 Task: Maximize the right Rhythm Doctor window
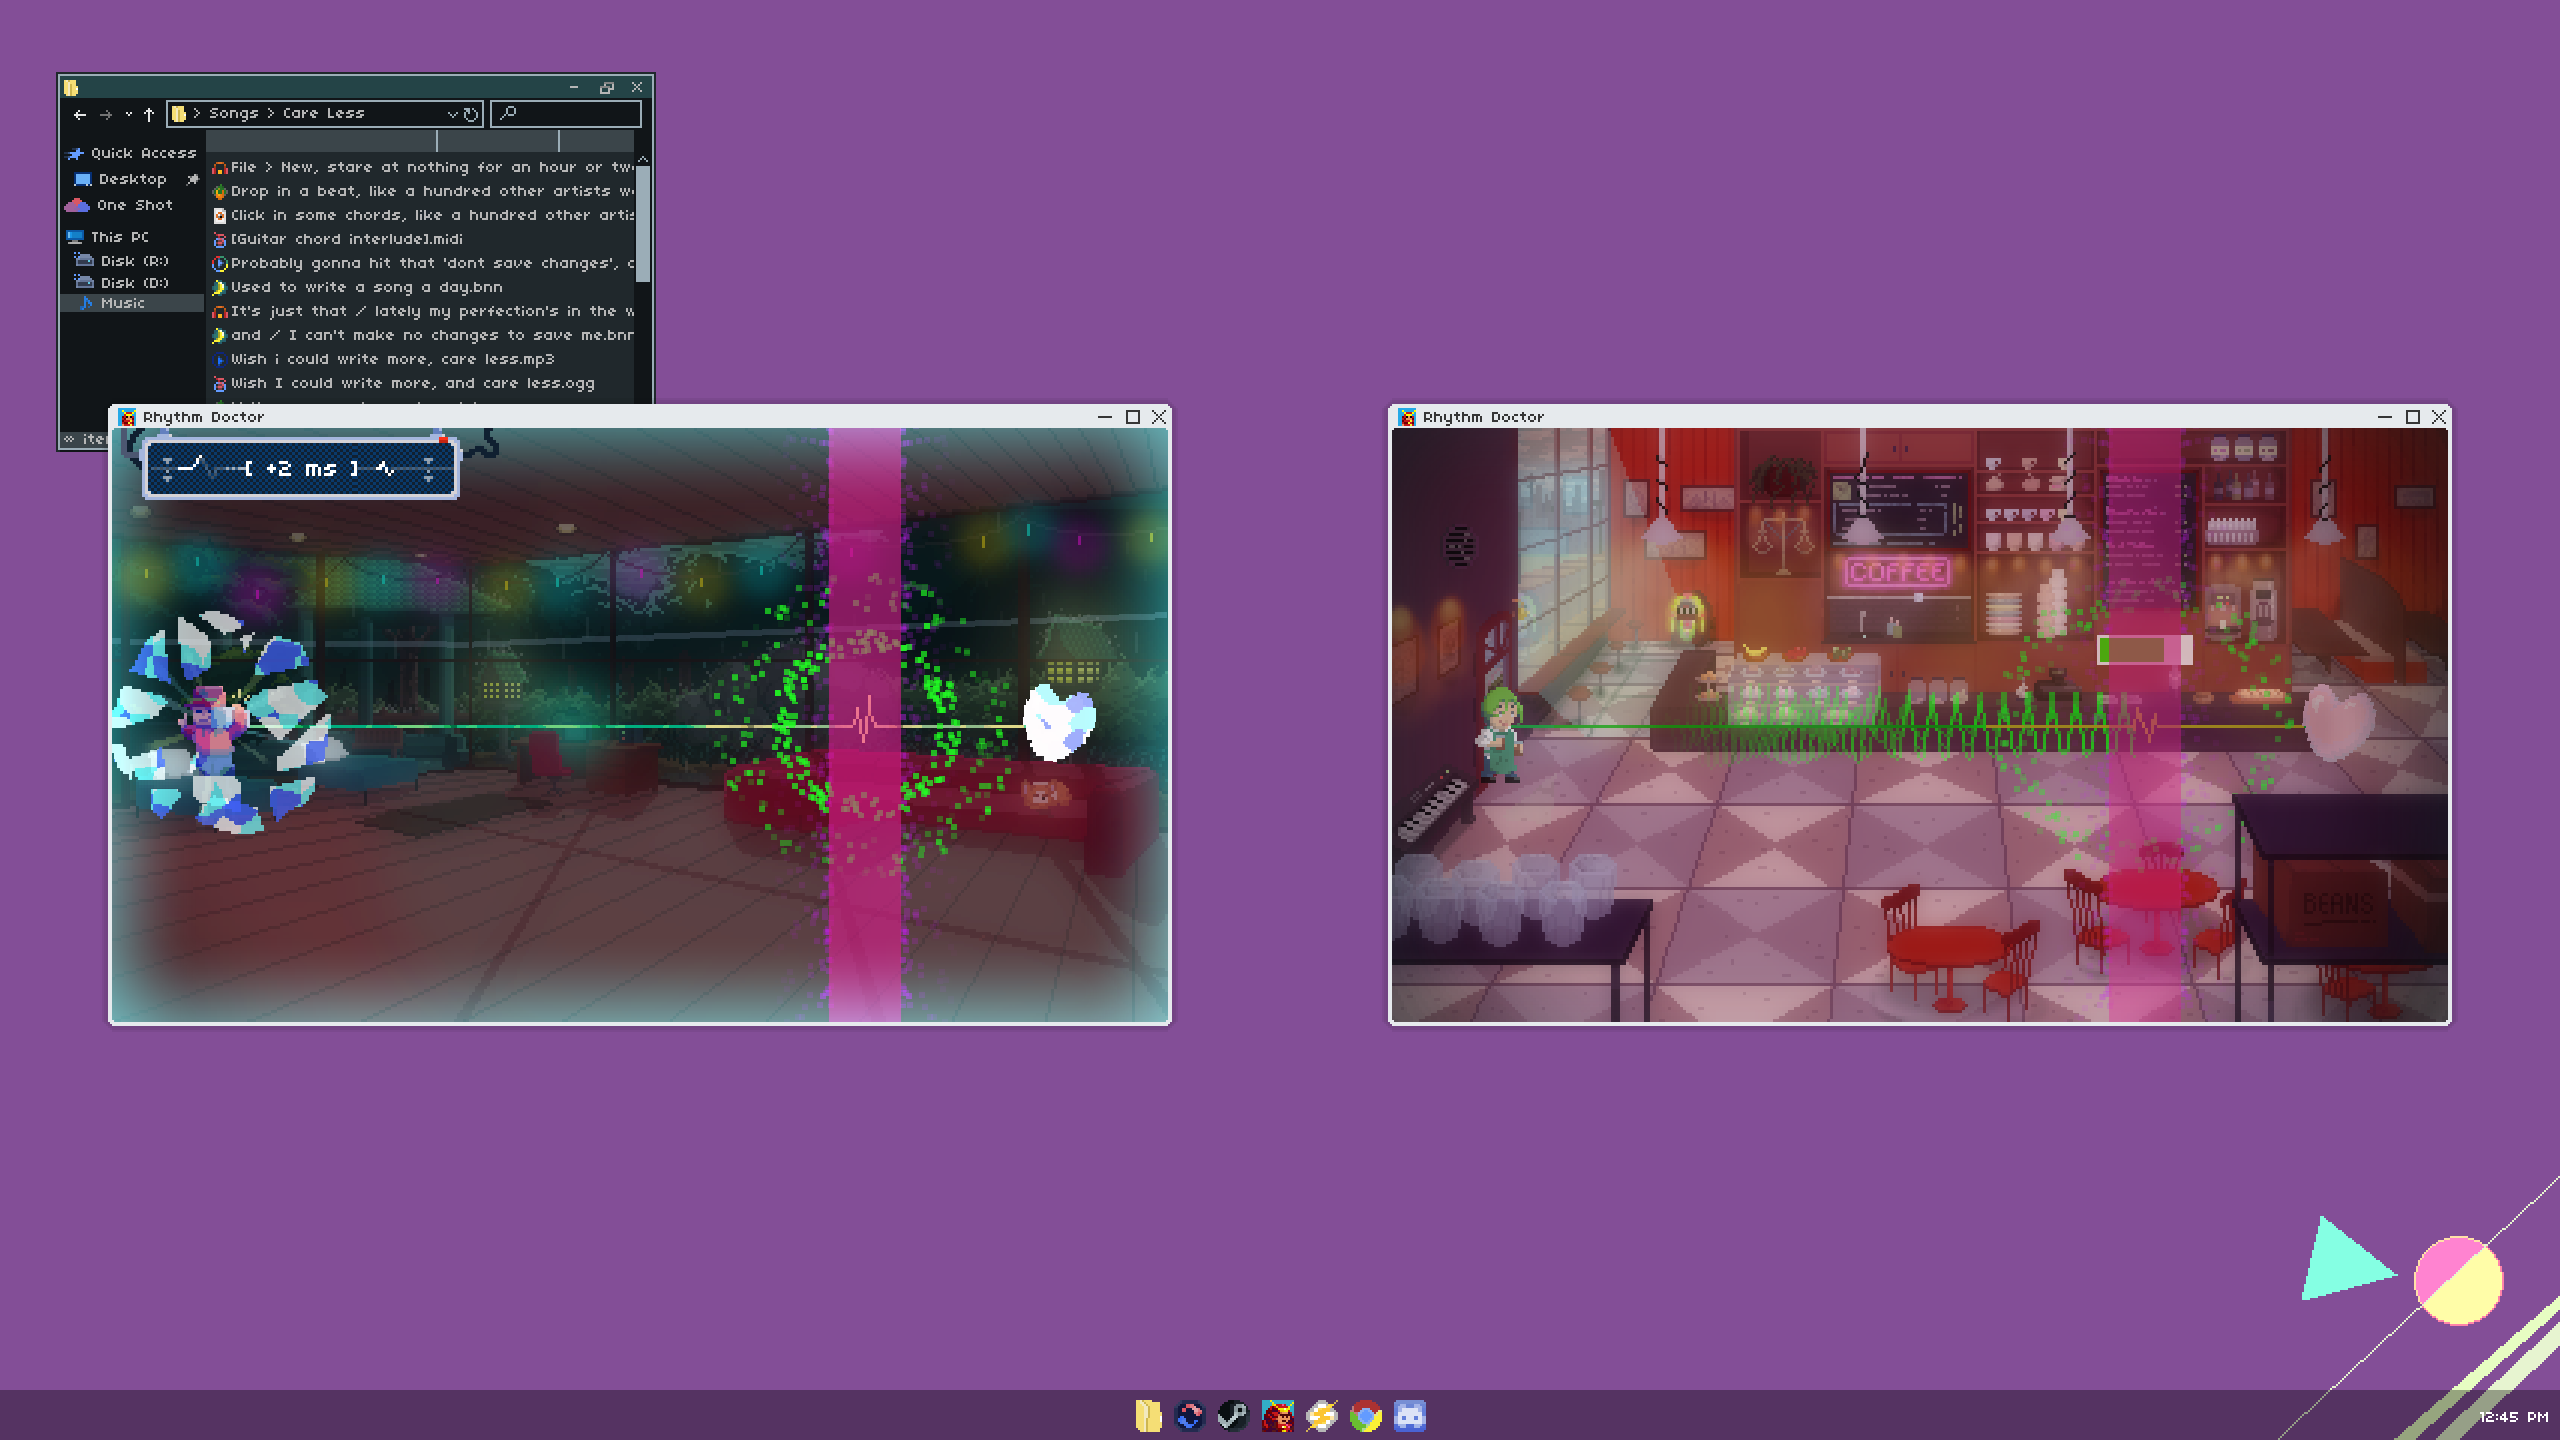click(x=2413, y=417)
